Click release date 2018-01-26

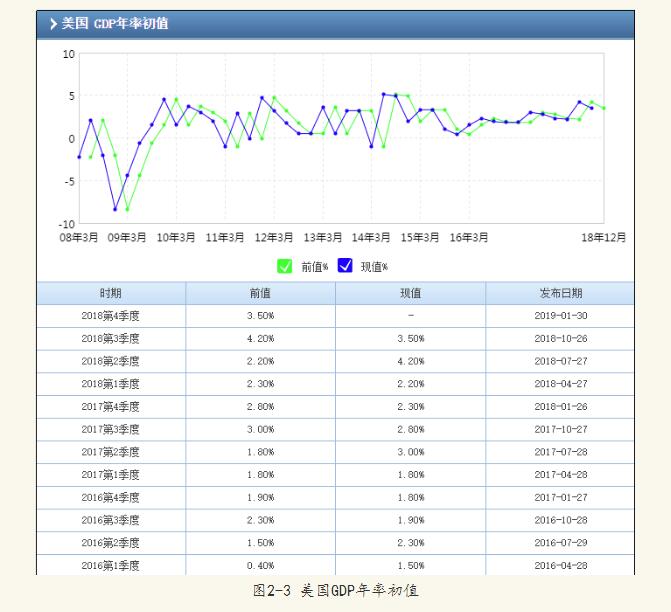[561, 407]
